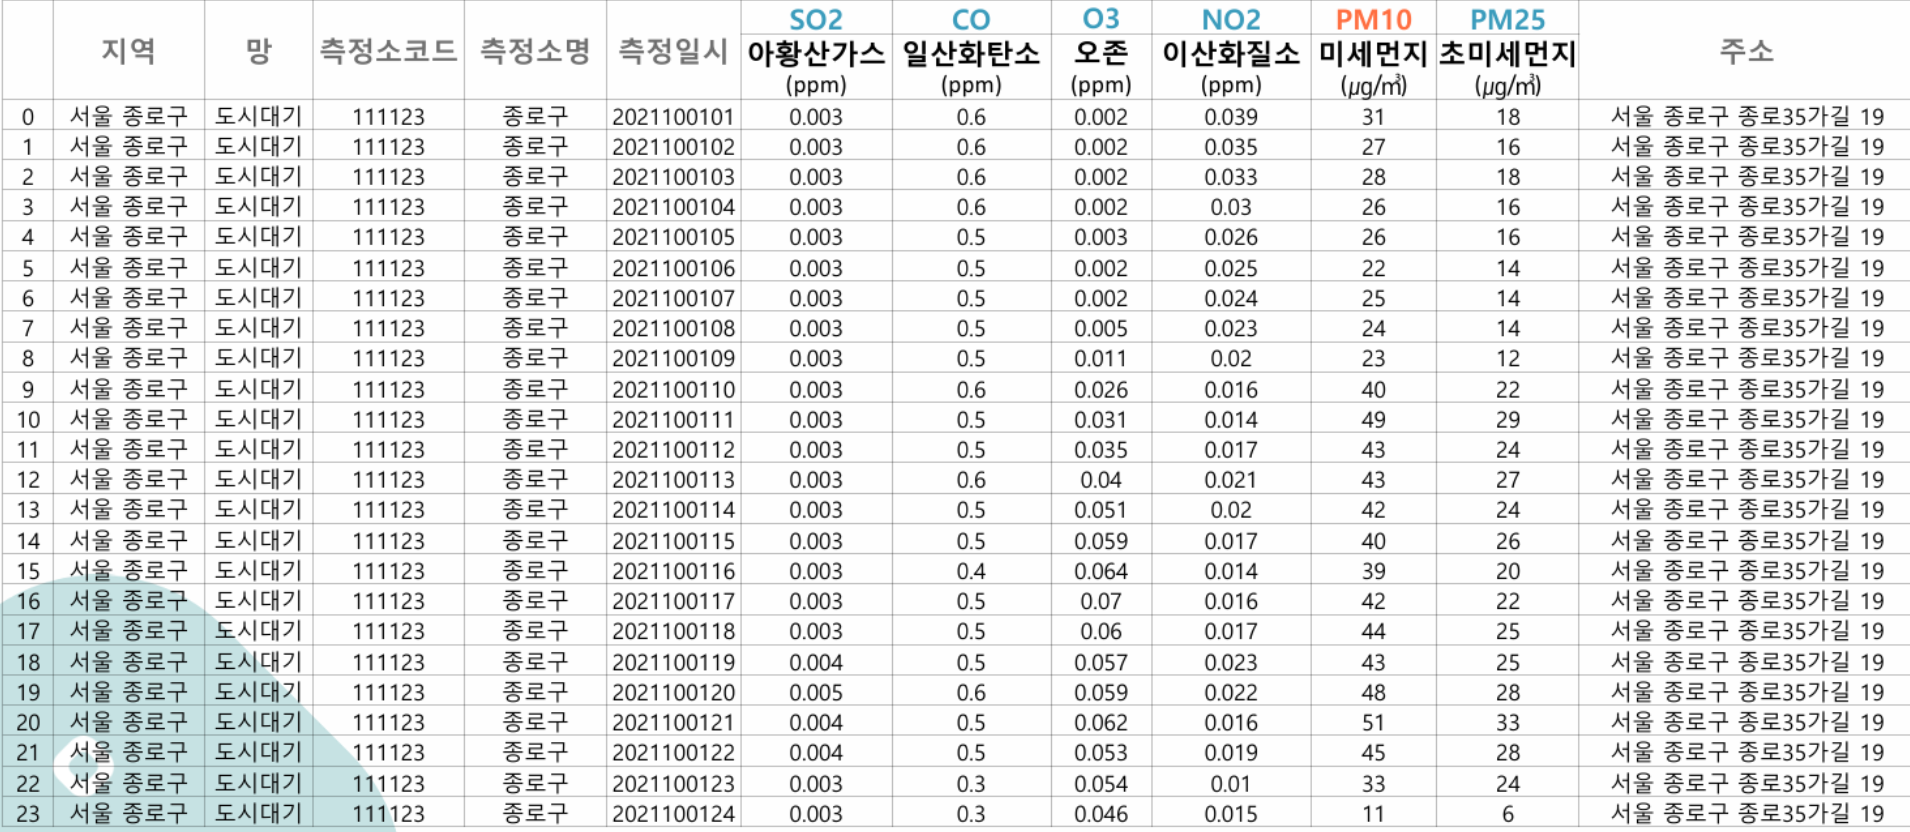Select the 측정일시 column header
This screenshot has height=832, width=1910.
[x=673, y=51]
